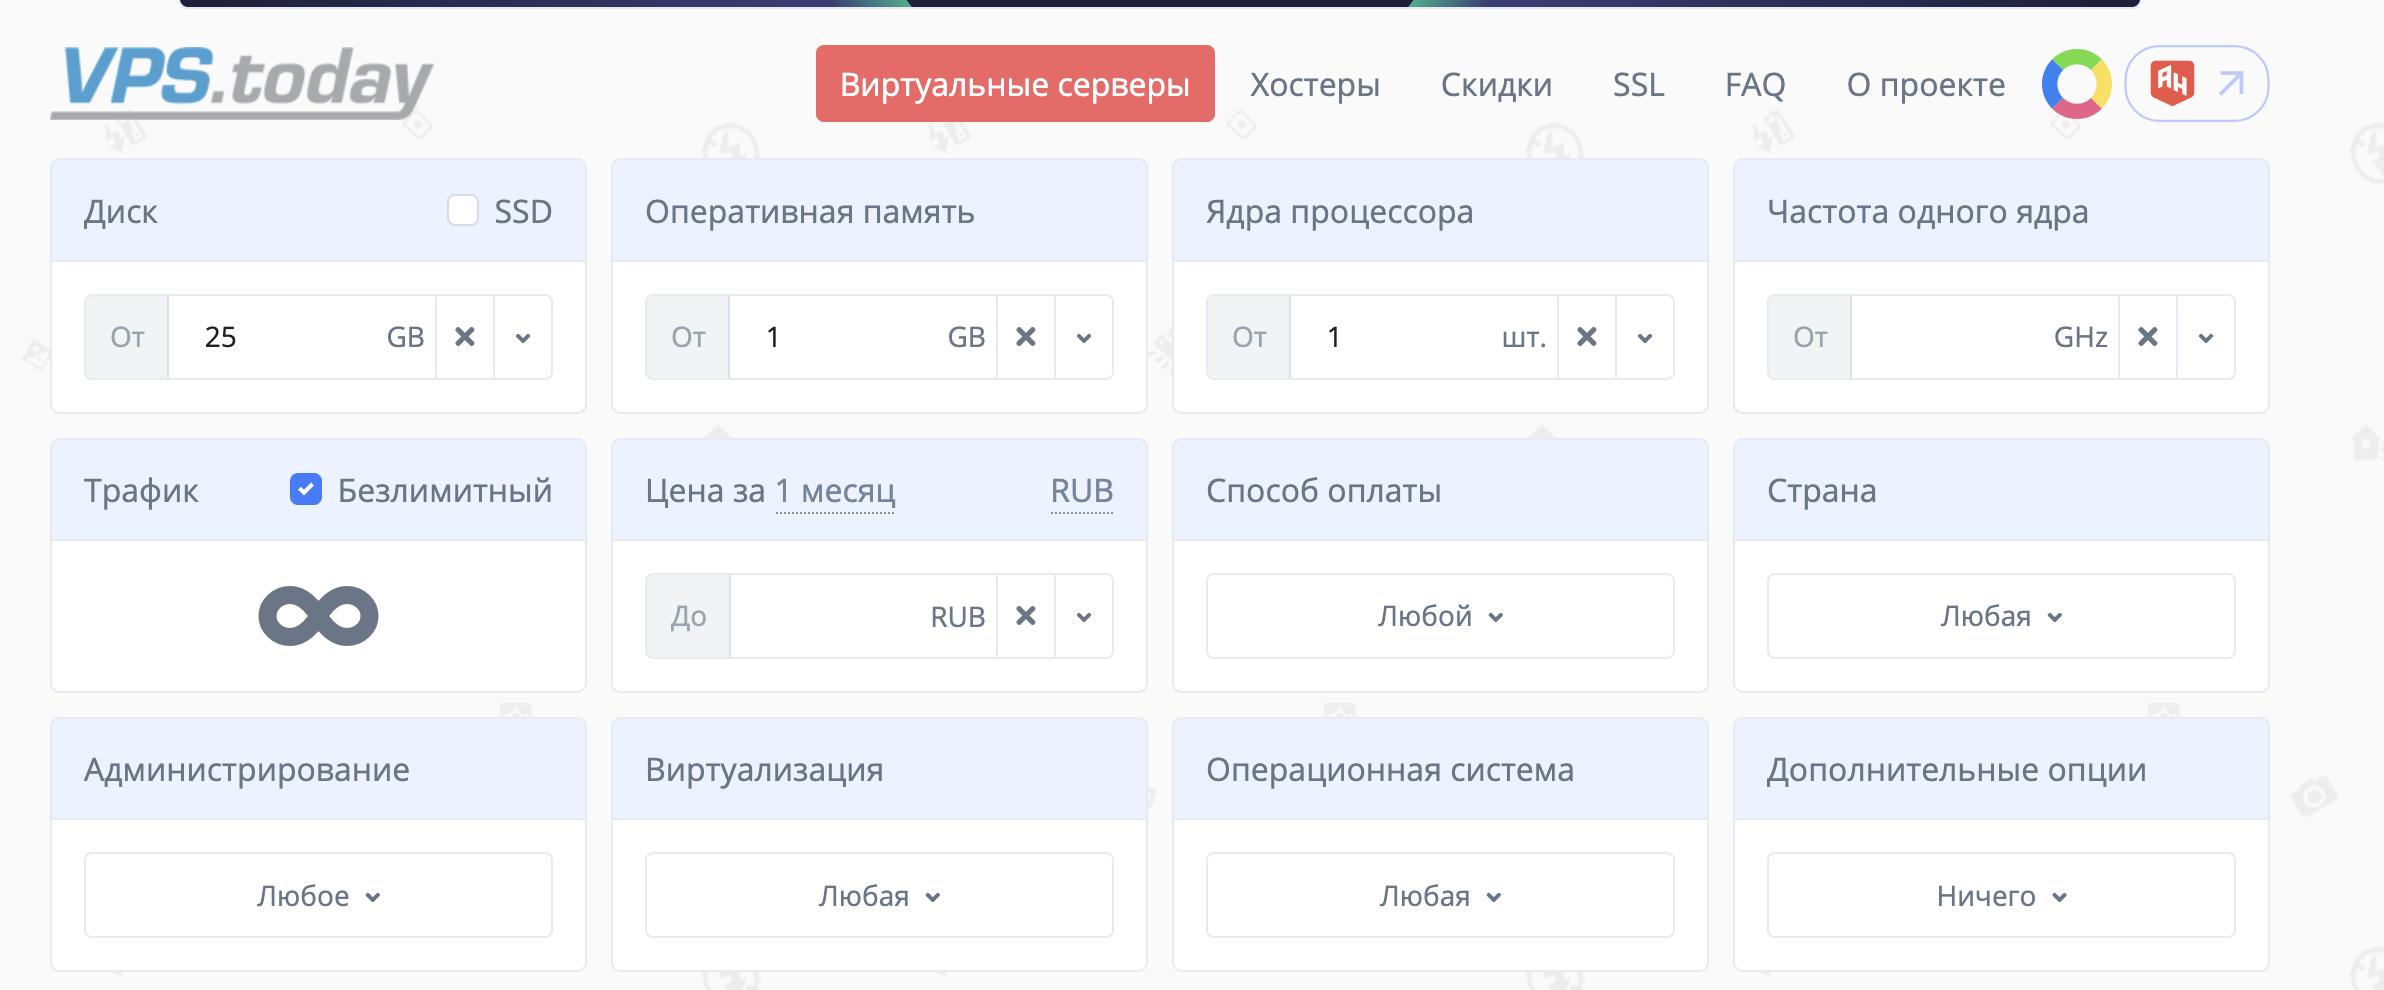Expand the CPU cores preset dropdown
Viewport: 2384px width, 990px height.
click(x=1645, y=337)
